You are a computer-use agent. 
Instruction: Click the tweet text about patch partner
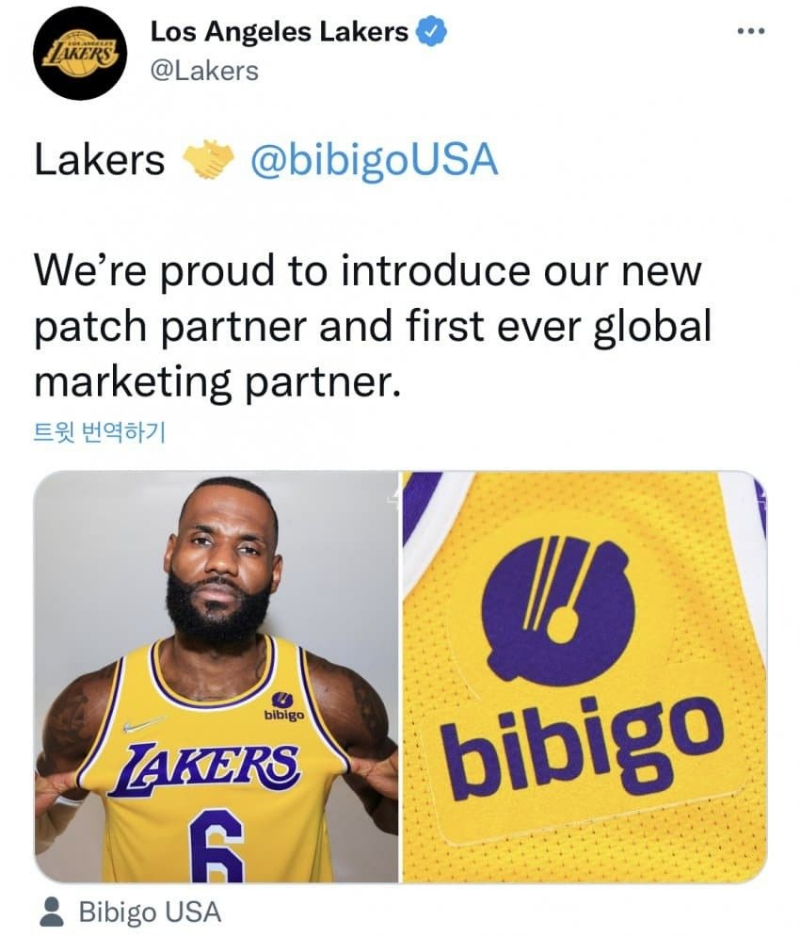373,327
